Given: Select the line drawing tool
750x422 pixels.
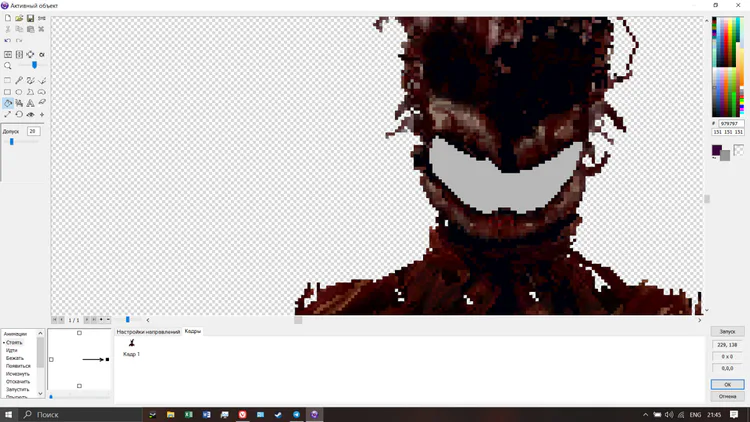Looking at the screenshot, I should coord(42,80).
